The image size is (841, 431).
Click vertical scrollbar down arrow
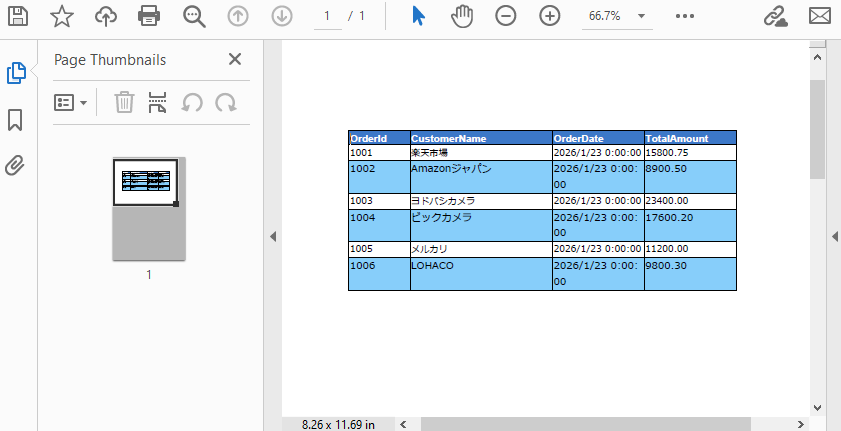pyautogui.click(x=817, y=408)
